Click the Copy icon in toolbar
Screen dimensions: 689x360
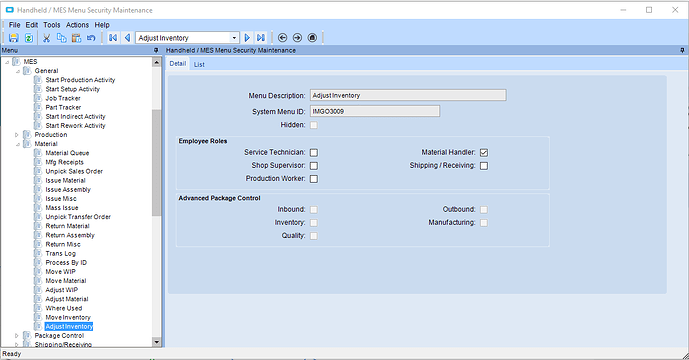(62, 38)
